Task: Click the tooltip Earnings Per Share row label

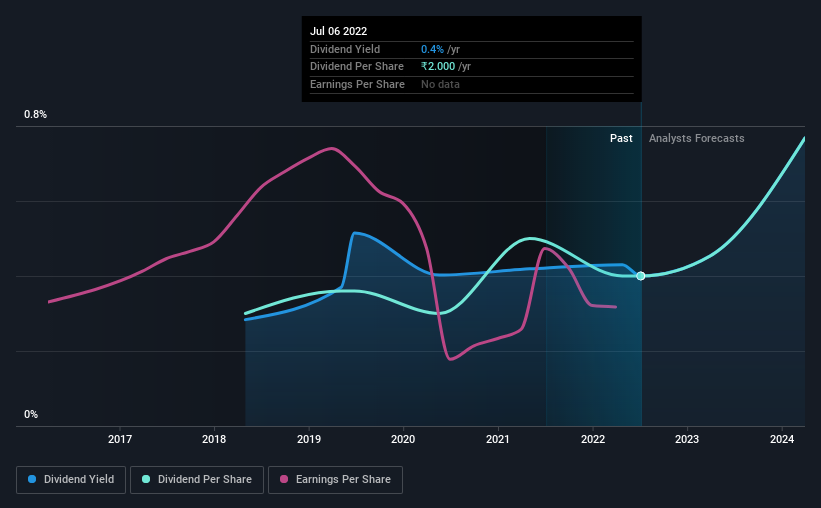Action: pyautogui.click(x=357, y=84)
